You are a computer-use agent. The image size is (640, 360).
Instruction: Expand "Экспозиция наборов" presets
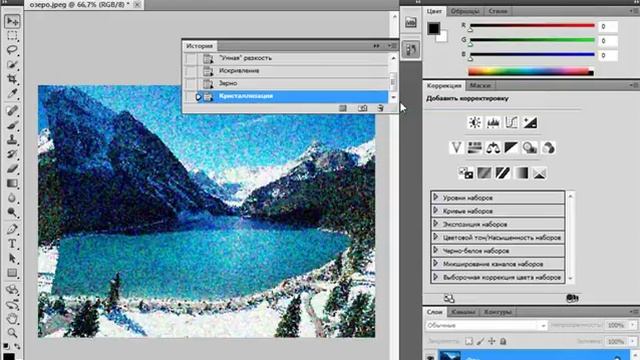click(436, 224)
